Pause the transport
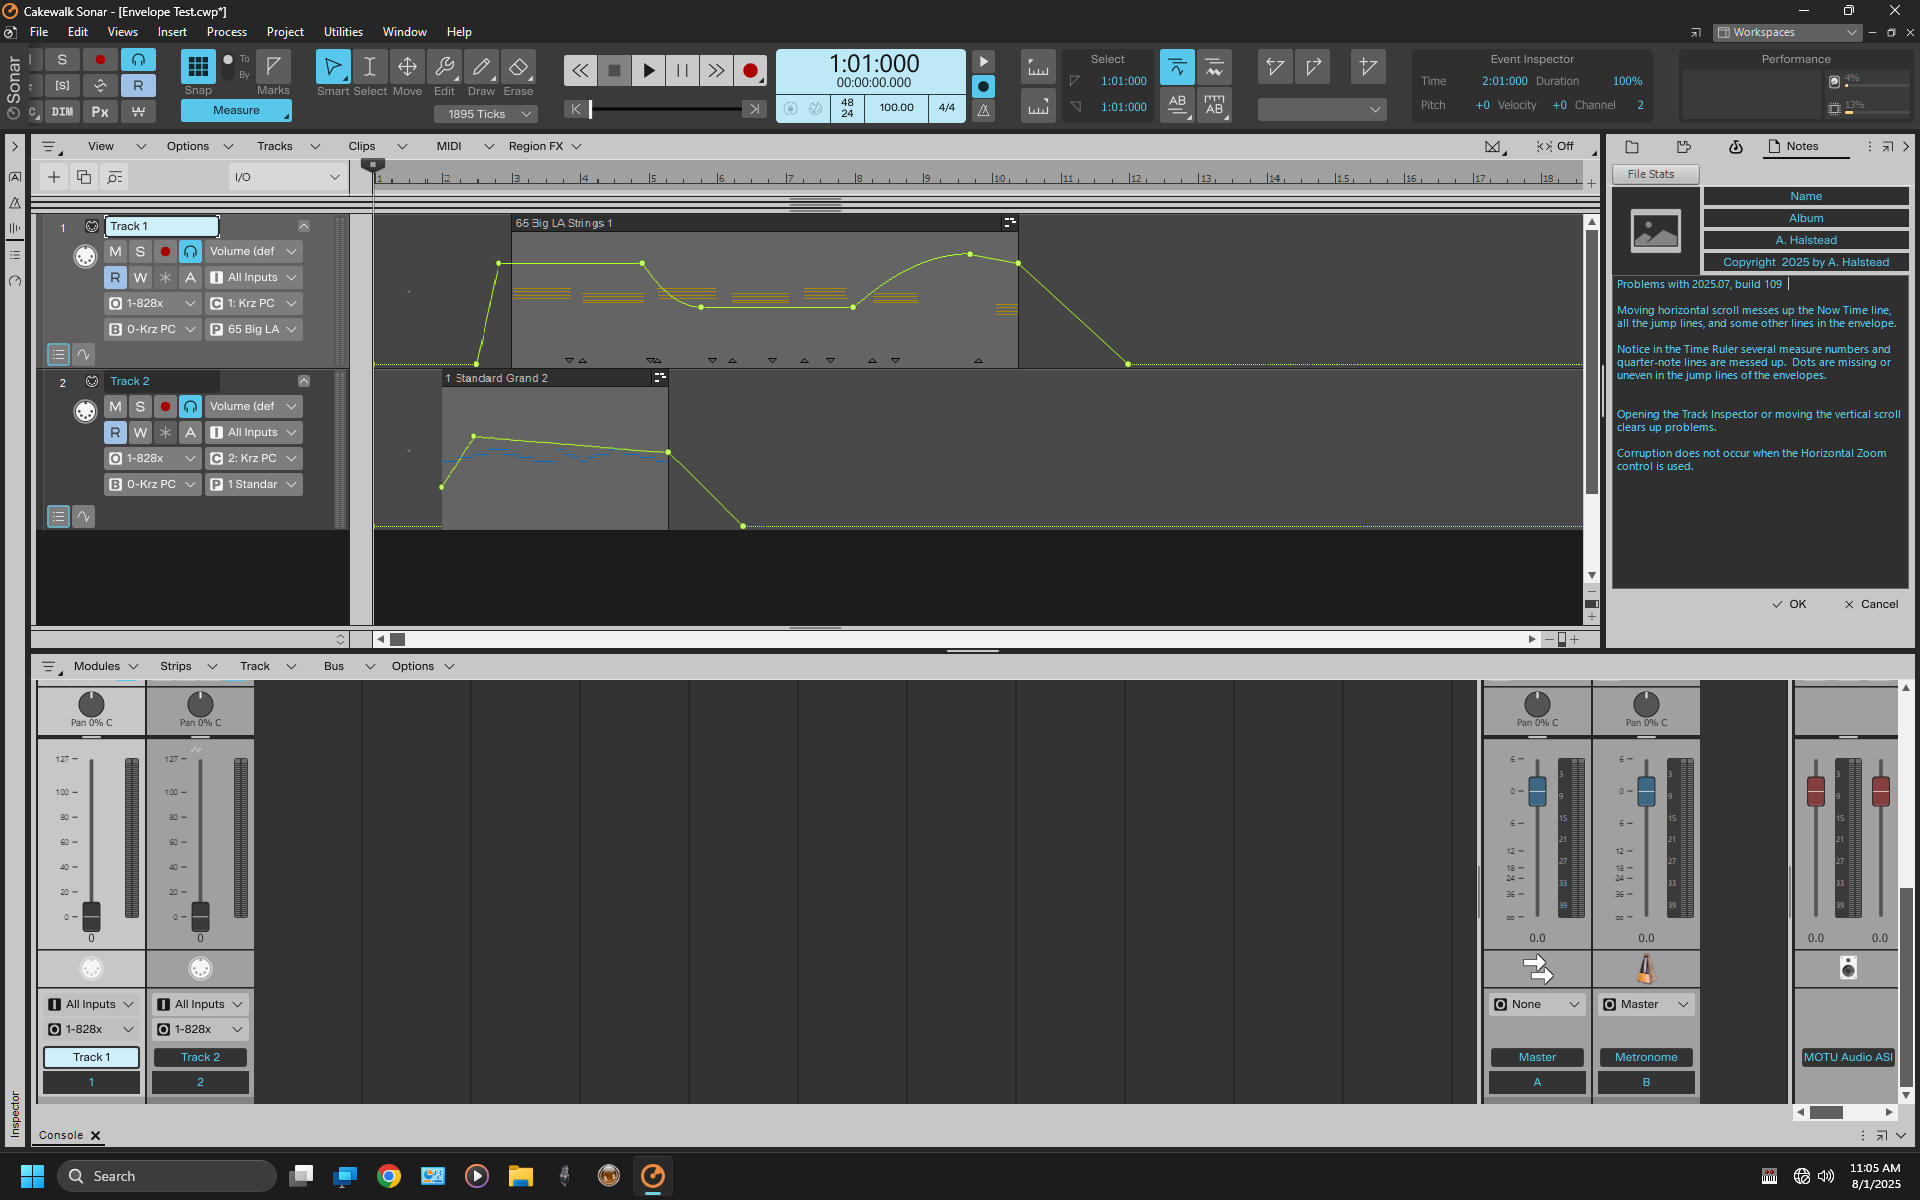Screen dimensions: 1920x1200 tap(682, 70)
